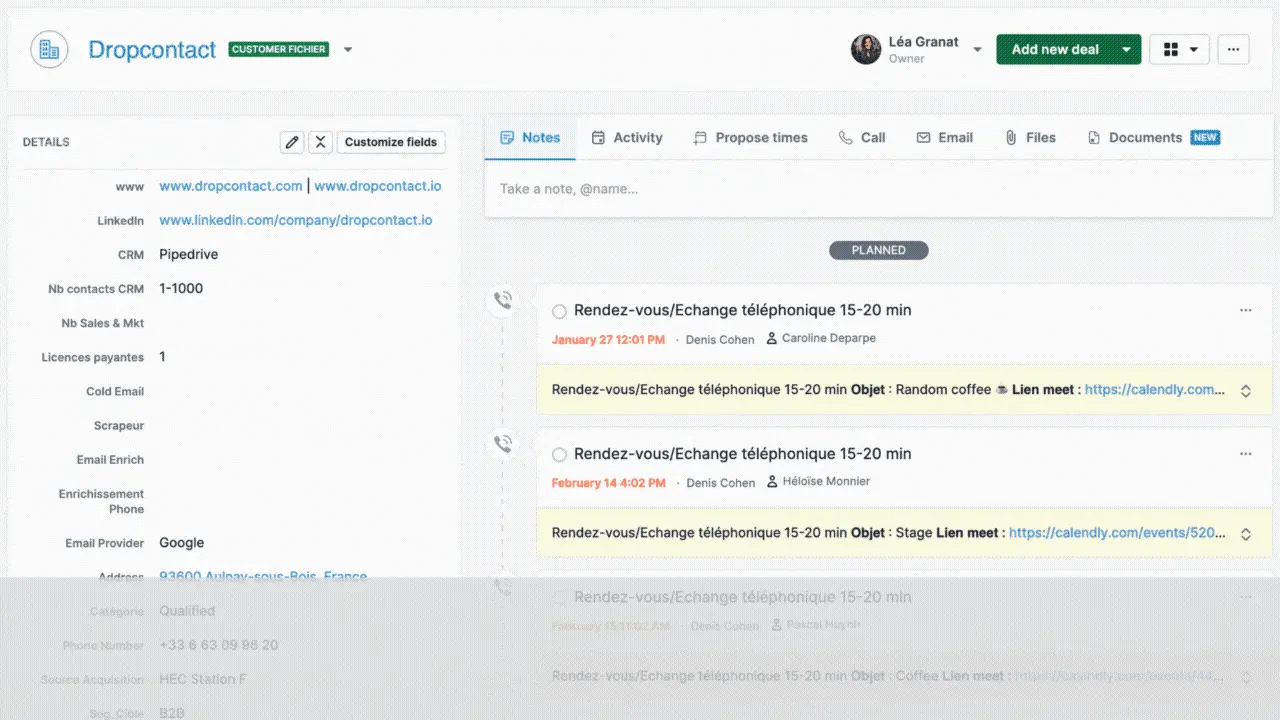Image resolution: width=1280 pixels, height=720 pixels.
Task: Switch to the Notes tab
Action: 530,138
